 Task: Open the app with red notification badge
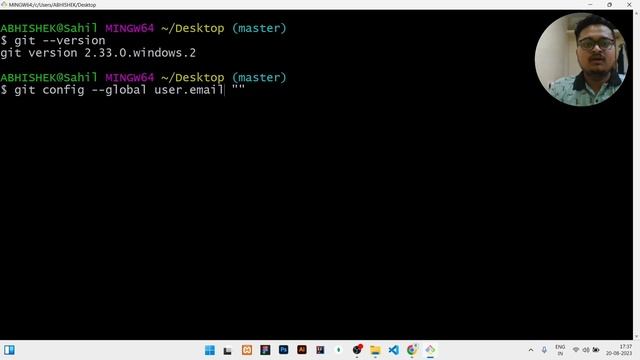pos(357,350)
